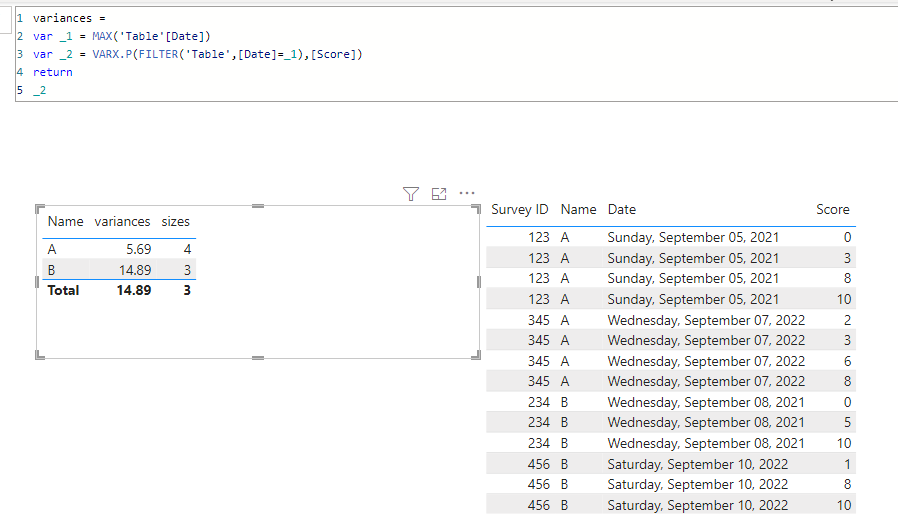The width and height of the screenshot is (898, 514).
Task: Sort by Name header in variances table
Action: pyautogui.click(x=65, y=221)
